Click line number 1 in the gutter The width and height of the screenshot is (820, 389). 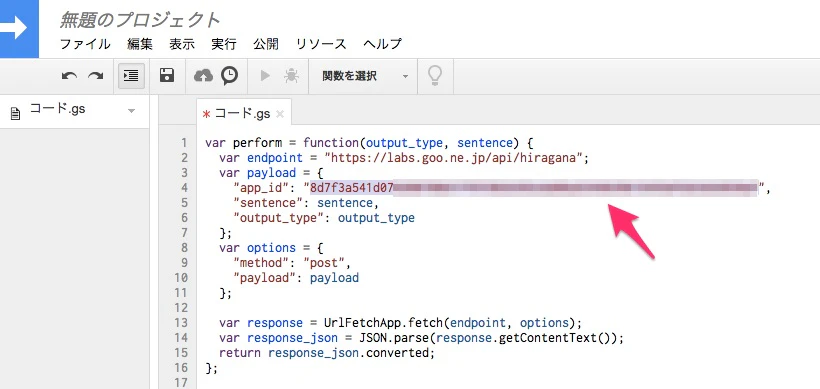tap(184, 143)
